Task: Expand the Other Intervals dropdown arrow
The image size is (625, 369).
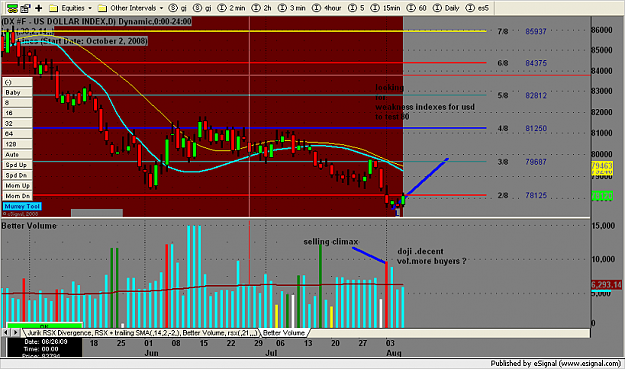Action: (x=161, y=8)
